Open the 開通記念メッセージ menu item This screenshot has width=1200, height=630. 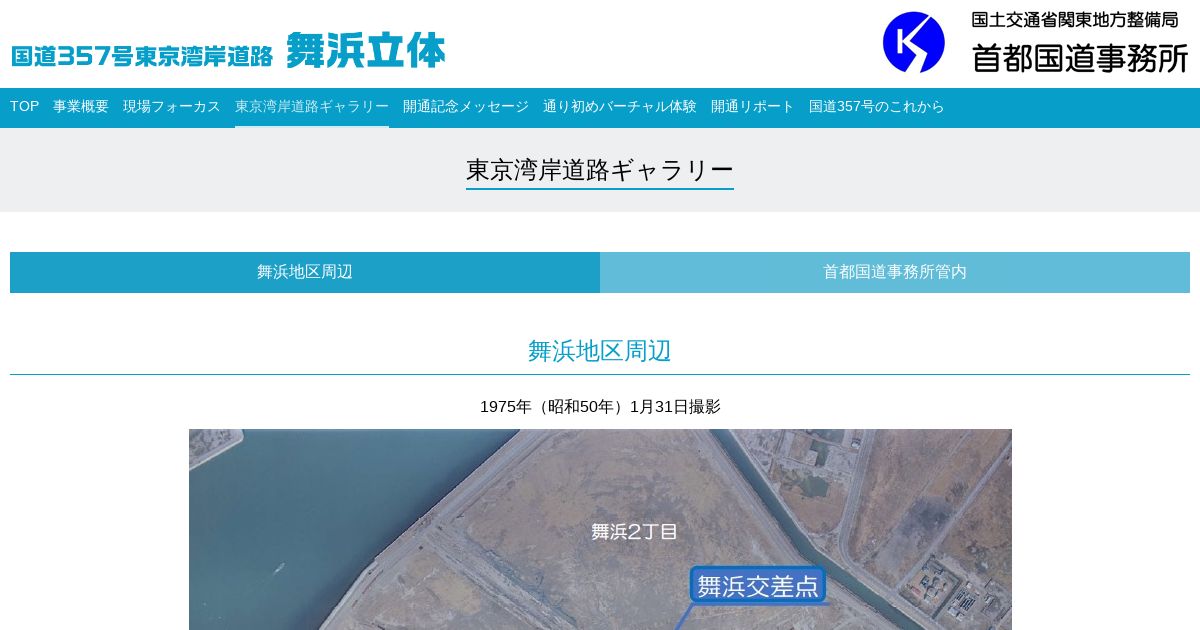click(x=466, y=106)
